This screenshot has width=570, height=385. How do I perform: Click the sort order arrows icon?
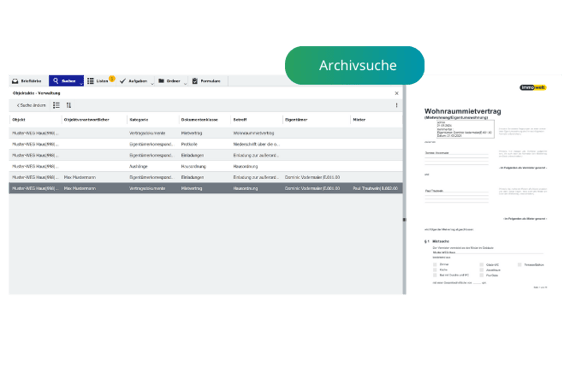(69, 105)
